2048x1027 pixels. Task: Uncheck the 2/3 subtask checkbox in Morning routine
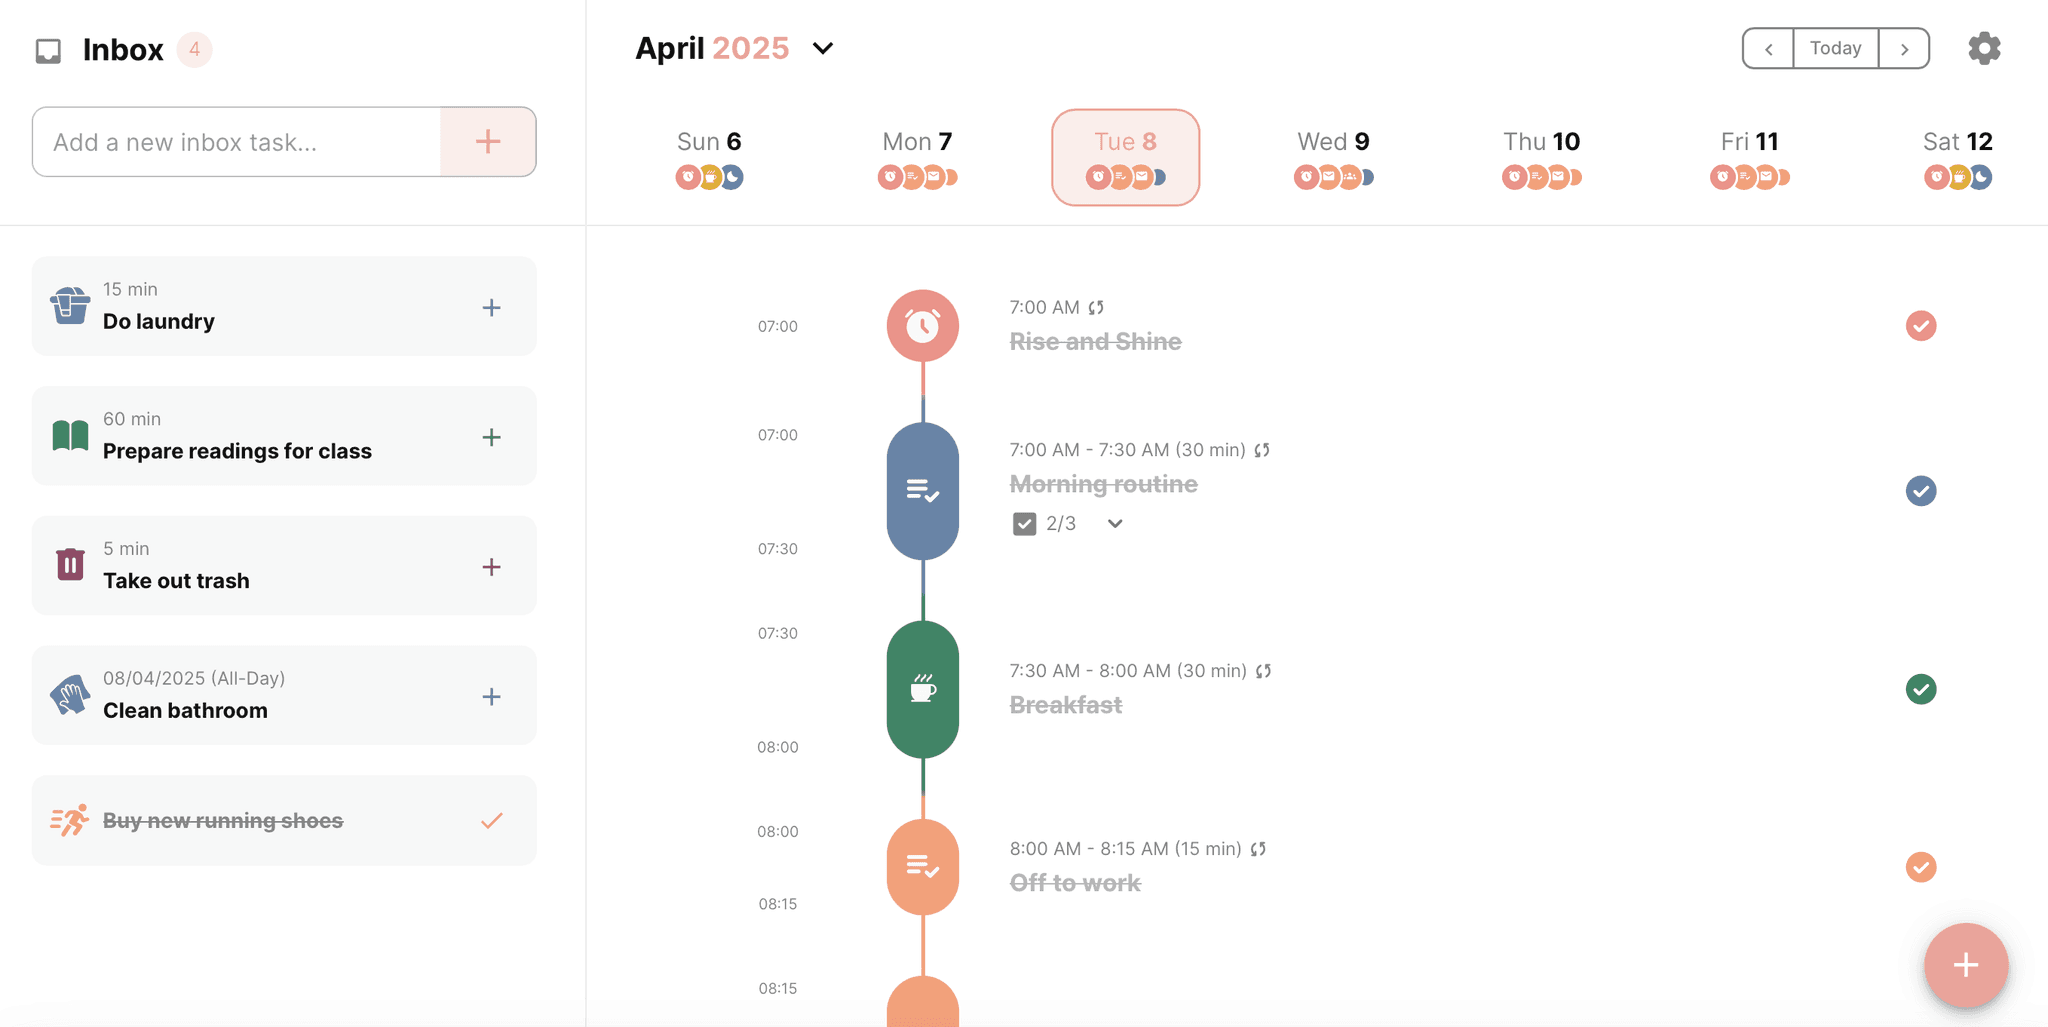(x=1024, y=523)
